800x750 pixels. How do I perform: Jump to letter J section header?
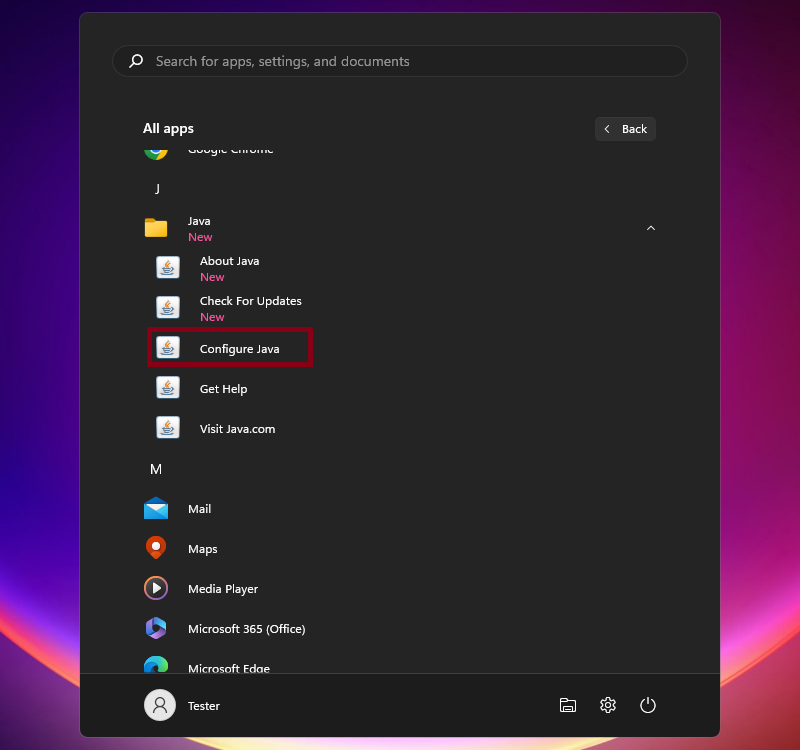[x=157, y=189]
